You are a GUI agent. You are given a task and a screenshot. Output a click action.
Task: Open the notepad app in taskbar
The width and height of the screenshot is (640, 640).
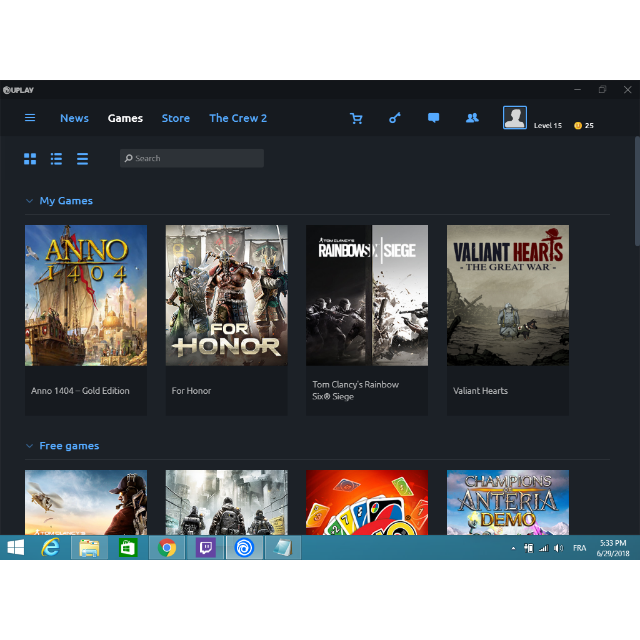coord(283,548)
